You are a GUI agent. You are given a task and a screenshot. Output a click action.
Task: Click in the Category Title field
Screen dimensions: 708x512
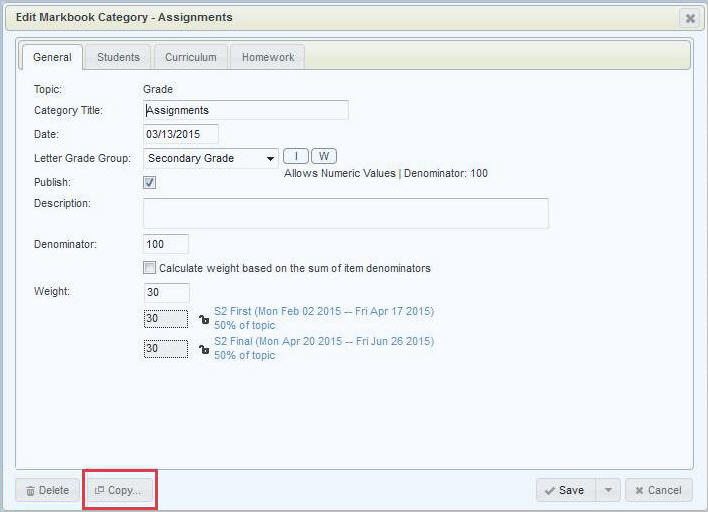(x=246, y=110)
